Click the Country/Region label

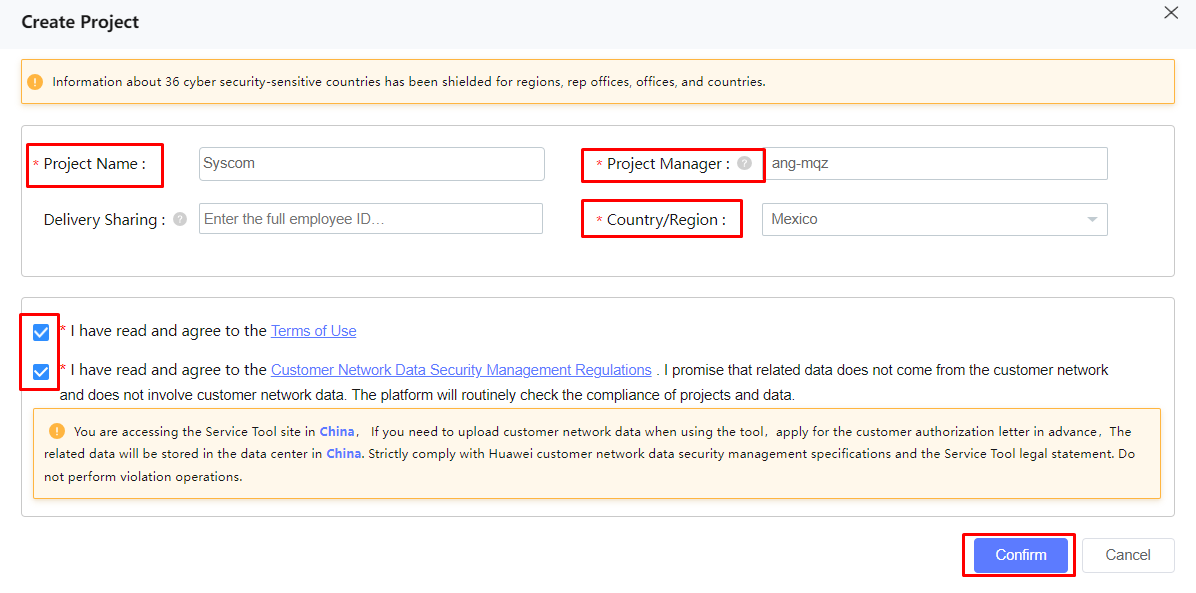(x=666, y=220)
